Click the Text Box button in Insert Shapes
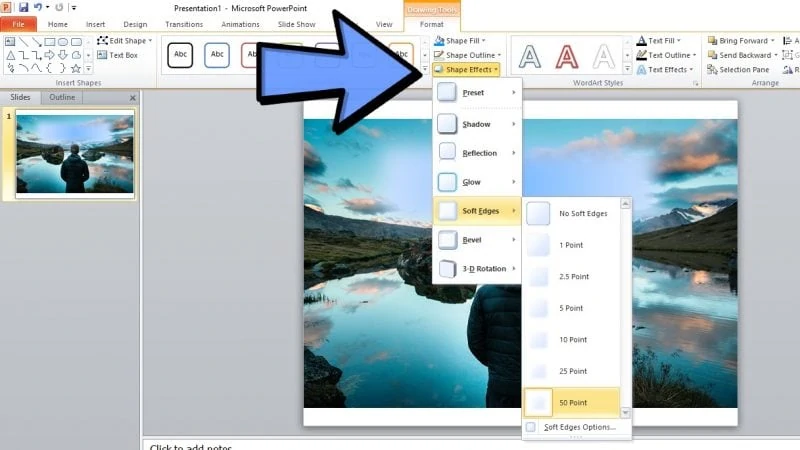The image size is (800, 450). (117, 55)
